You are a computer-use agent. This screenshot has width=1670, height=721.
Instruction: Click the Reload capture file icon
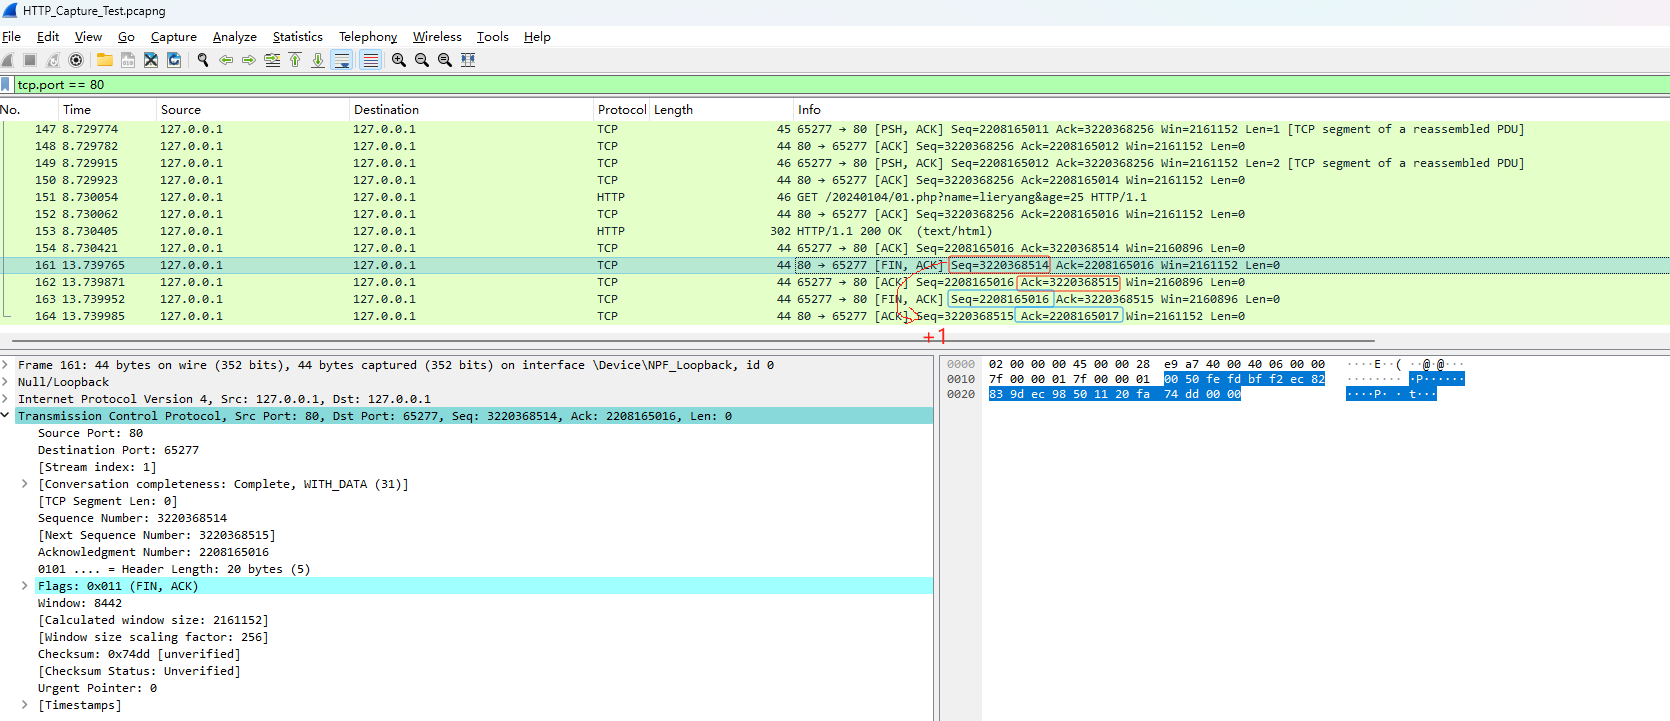click(x=174, y=60)
